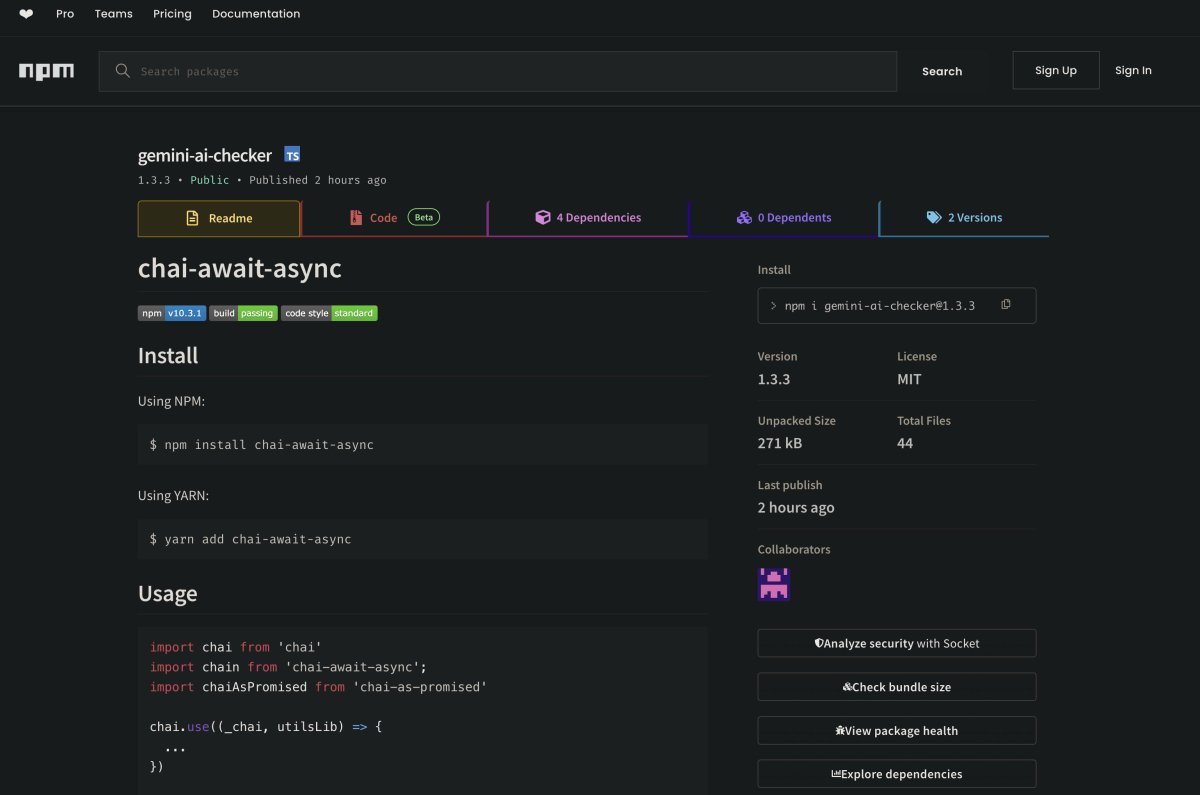Click the MIT license value
The height and width of the screenshot is (795, 1200).
click(x=909, y=379)
